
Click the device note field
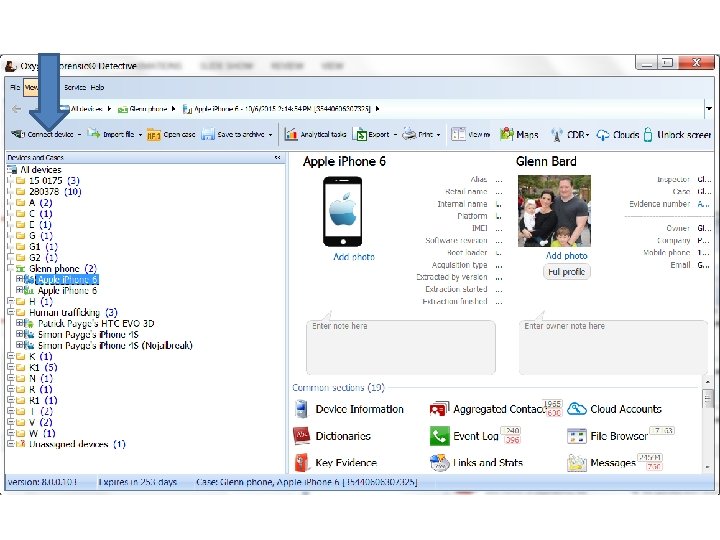(x=401, y=347)
